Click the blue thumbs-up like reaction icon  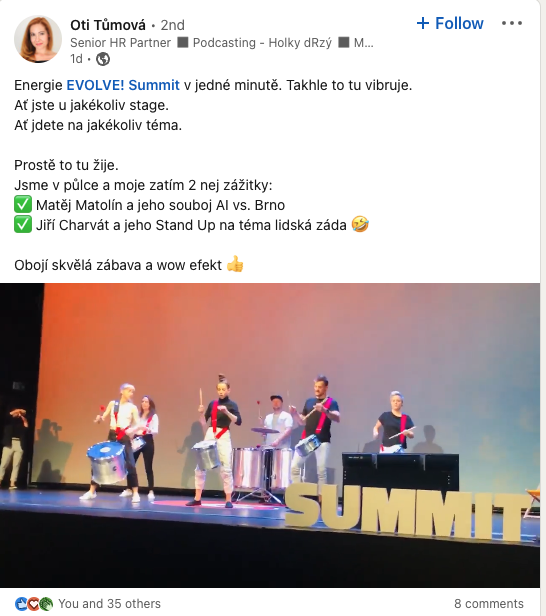point(21,604)
